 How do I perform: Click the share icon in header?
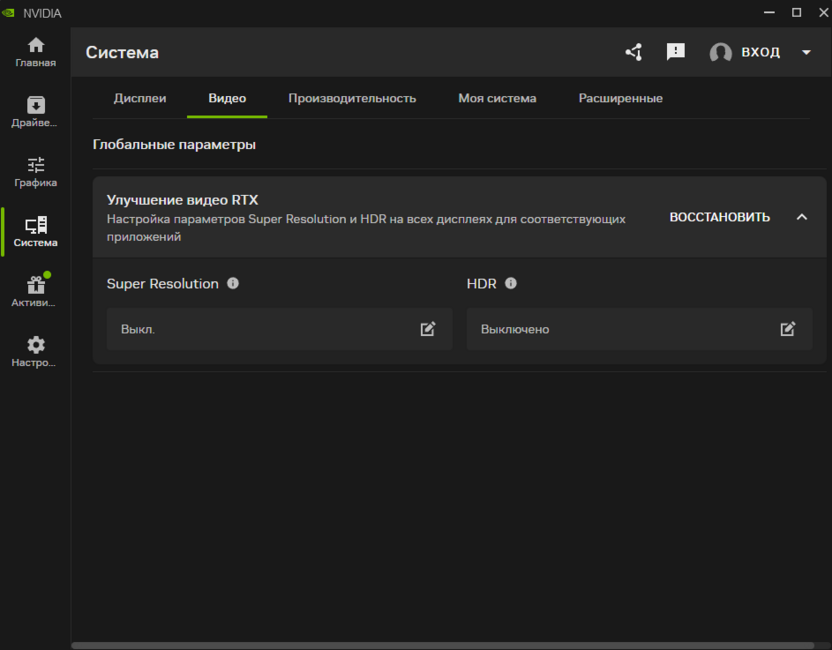click(x=634, y=52)
